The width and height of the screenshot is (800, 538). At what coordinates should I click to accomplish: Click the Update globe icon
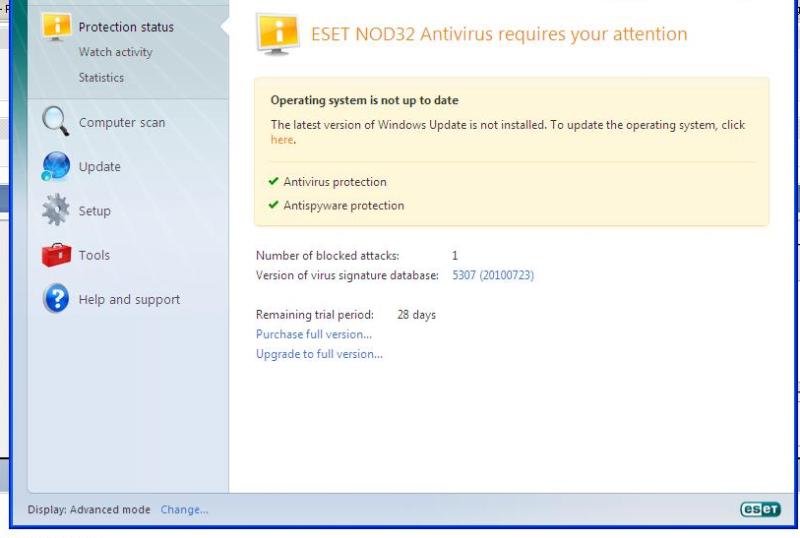[56, 166]
